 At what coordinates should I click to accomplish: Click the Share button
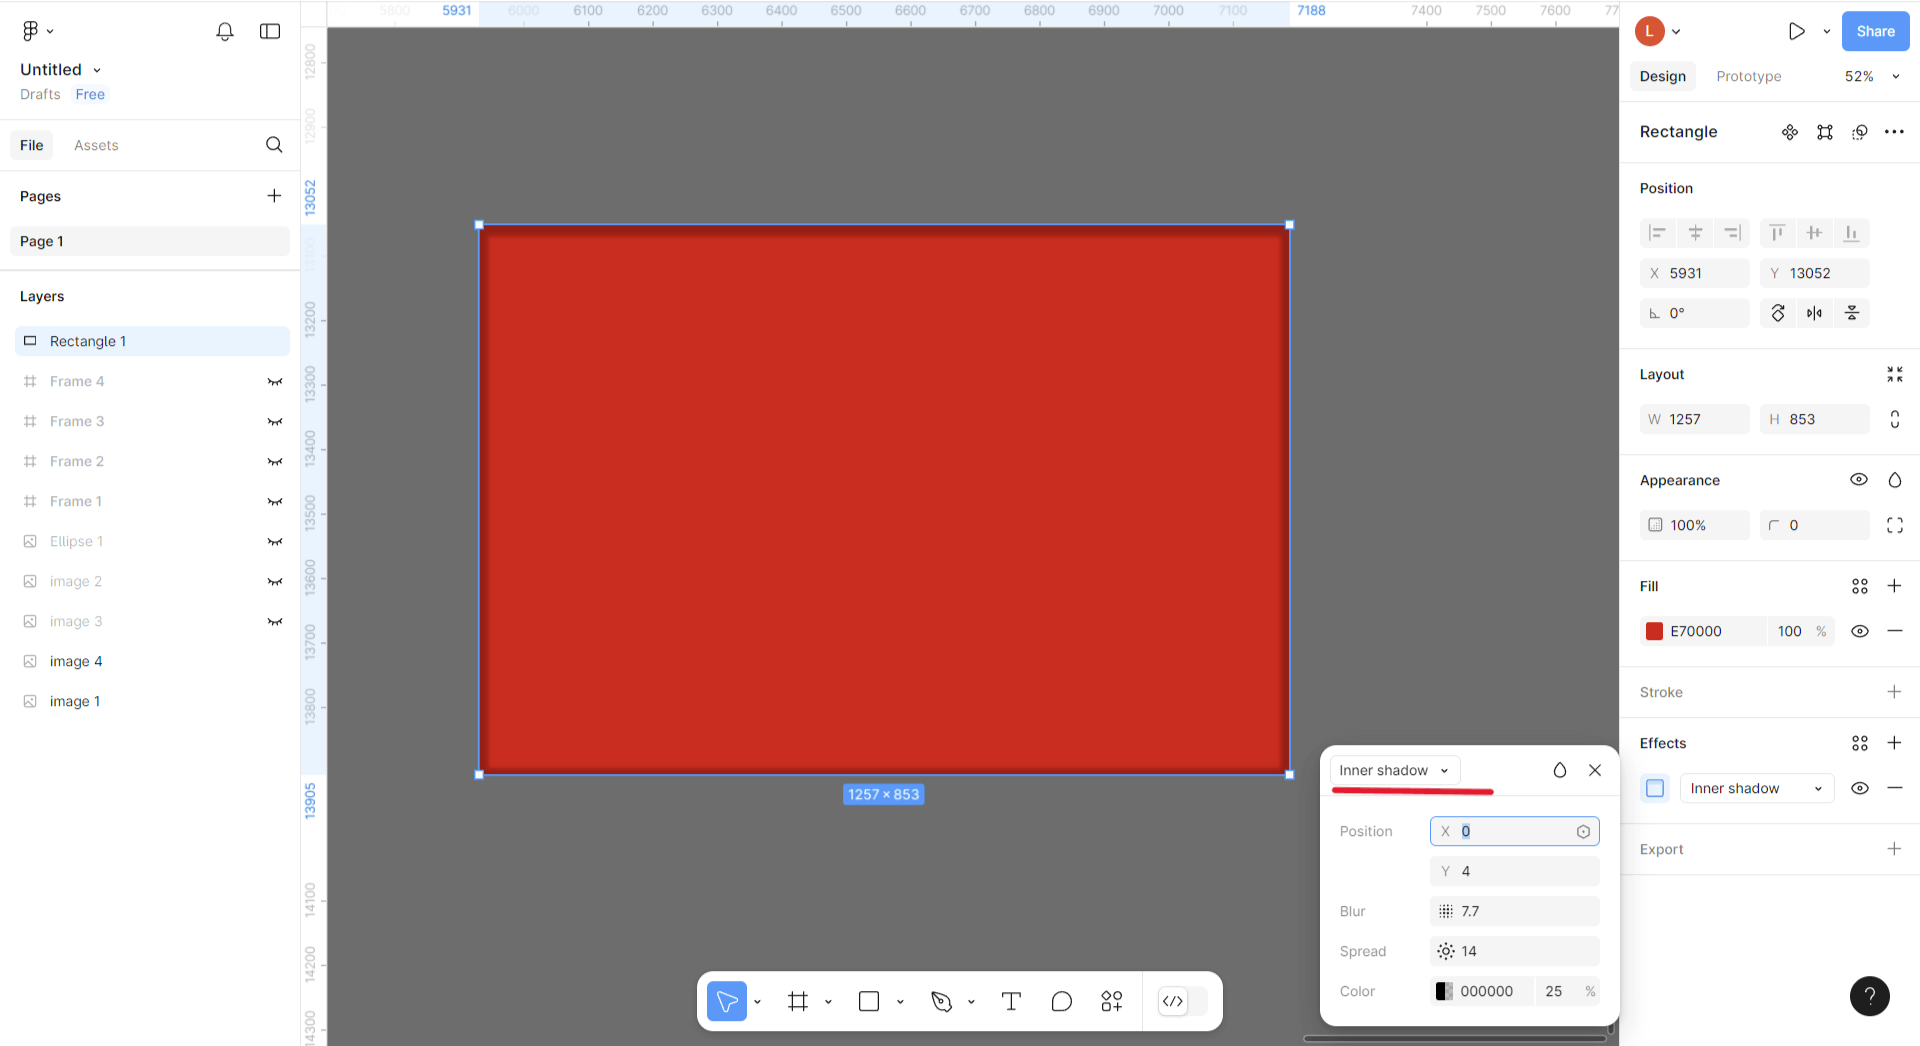coord(1875,31)
